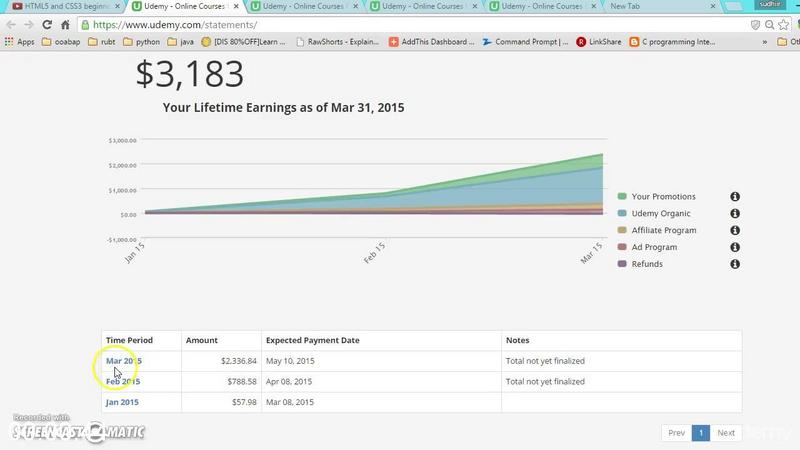Reload the Udemy statements page
The image size is (800, 450).
[x=47, y=24]
